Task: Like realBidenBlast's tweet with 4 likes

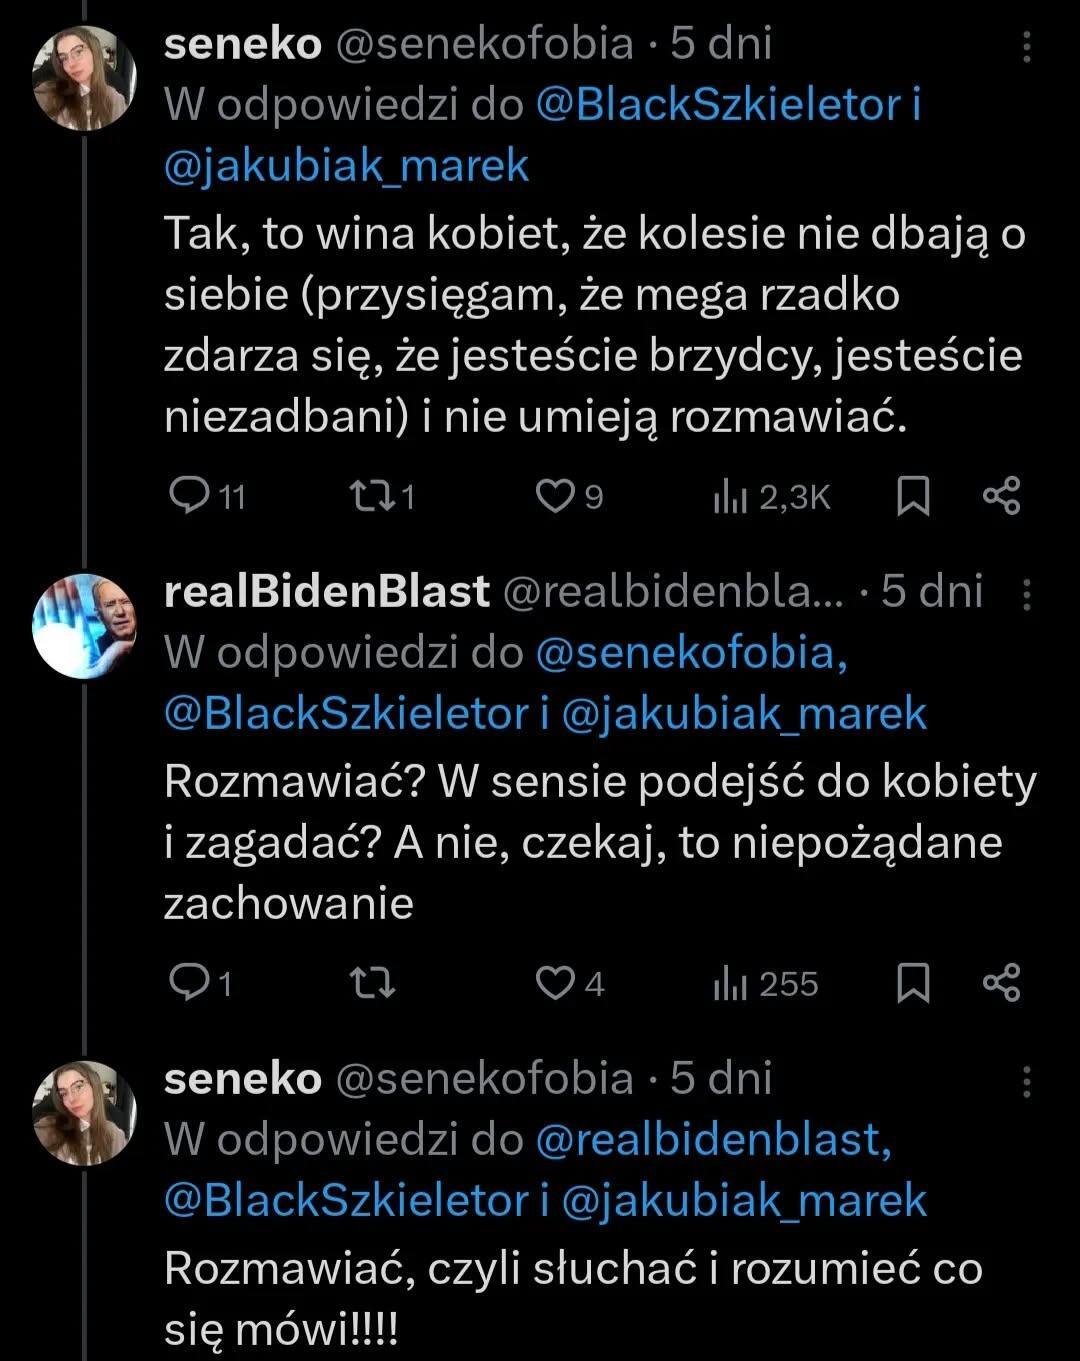Action: pyautogui.click(x=553, y=983)
